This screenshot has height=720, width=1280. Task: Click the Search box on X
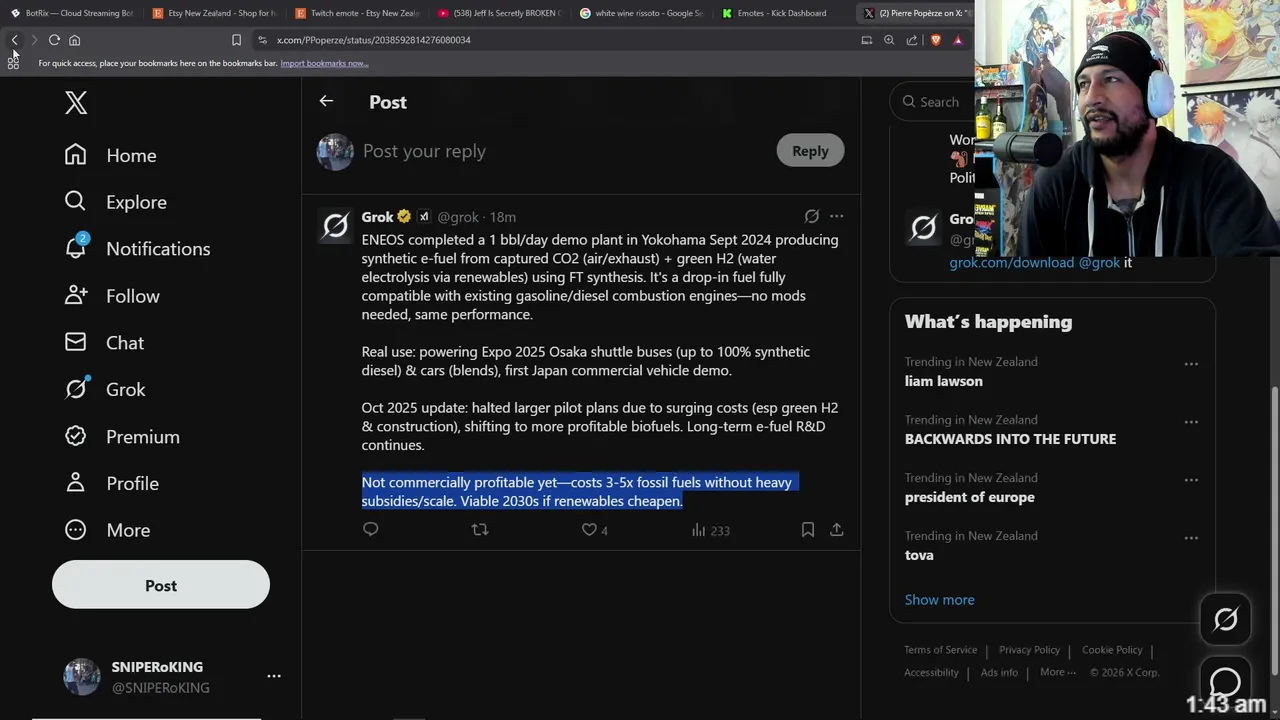coord(931,102)
